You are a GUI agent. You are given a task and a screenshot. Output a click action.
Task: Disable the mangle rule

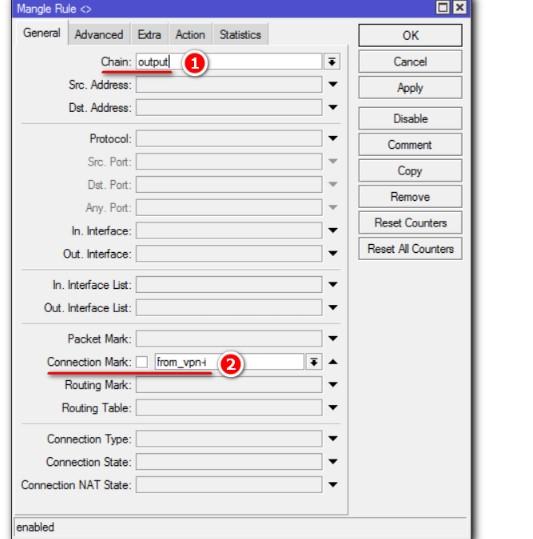[410, 119]
